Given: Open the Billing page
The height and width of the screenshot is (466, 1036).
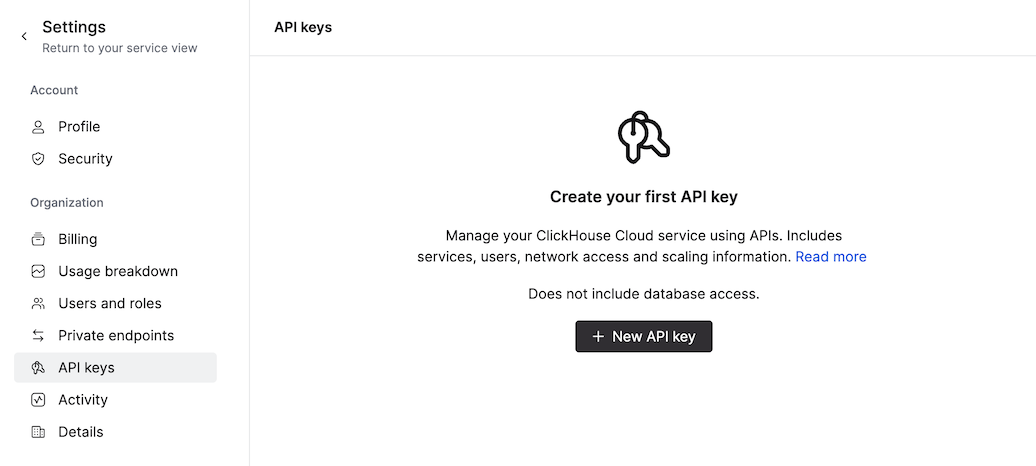Looking at the screenshot, I should point(78,239).
